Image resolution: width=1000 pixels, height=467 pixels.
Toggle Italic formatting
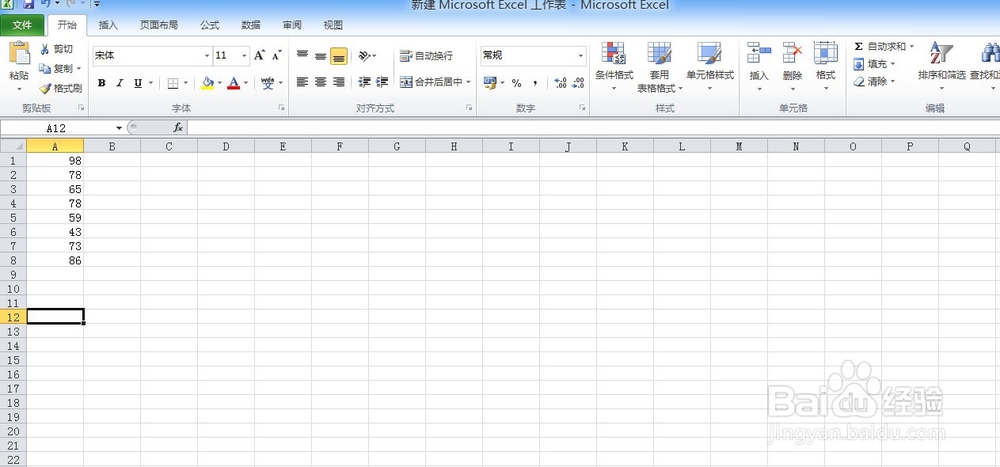click(x=119, y=83)
